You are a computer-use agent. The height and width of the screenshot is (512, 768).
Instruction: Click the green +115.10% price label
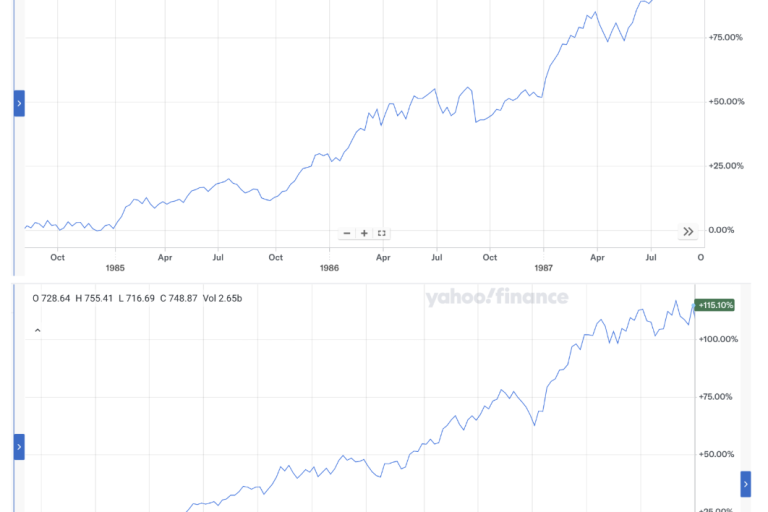(x=715, y=305)
